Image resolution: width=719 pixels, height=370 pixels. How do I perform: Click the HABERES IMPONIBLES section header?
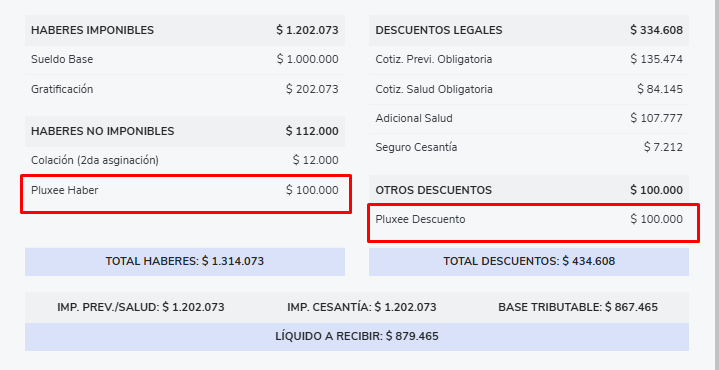click(185, 30)
